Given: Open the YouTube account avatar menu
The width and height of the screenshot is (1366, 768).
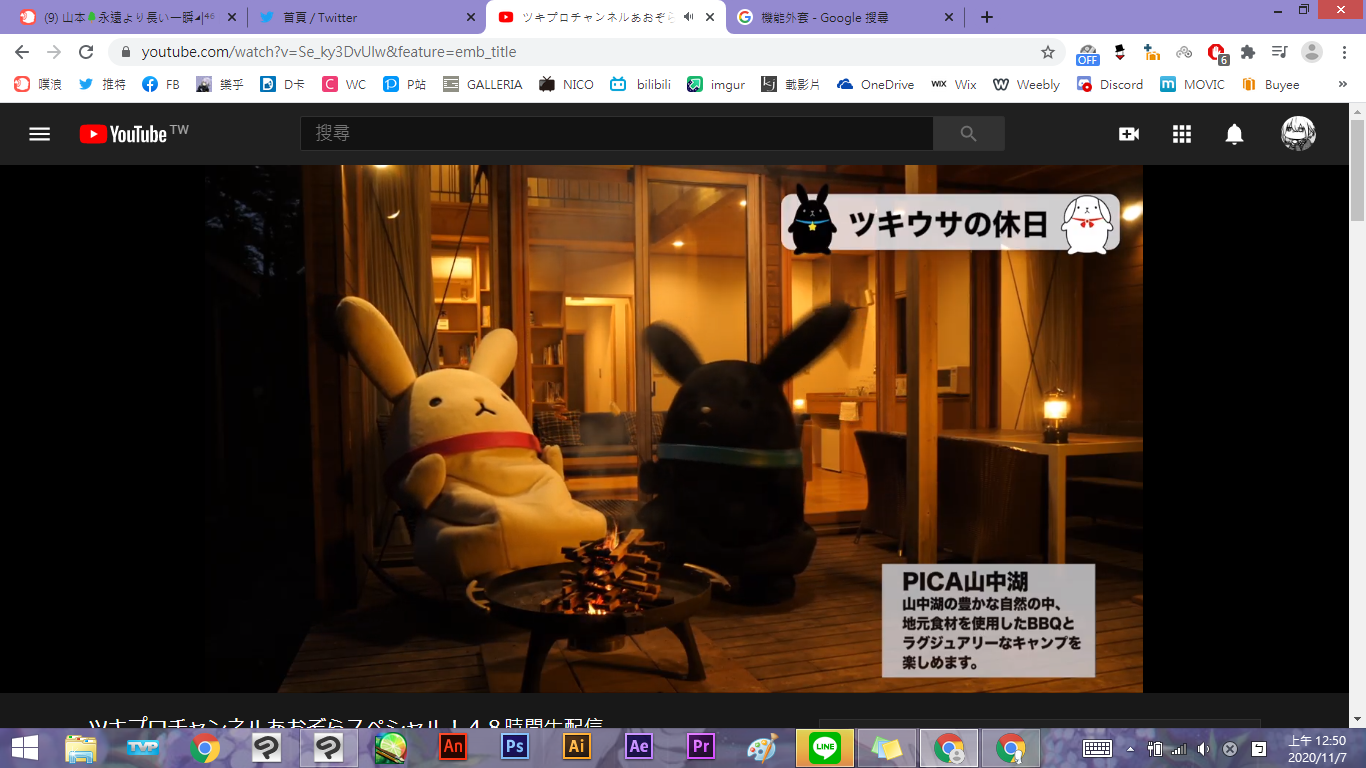Looking at the screenshot, I should pyautogui.click(x=1299, y=134).
